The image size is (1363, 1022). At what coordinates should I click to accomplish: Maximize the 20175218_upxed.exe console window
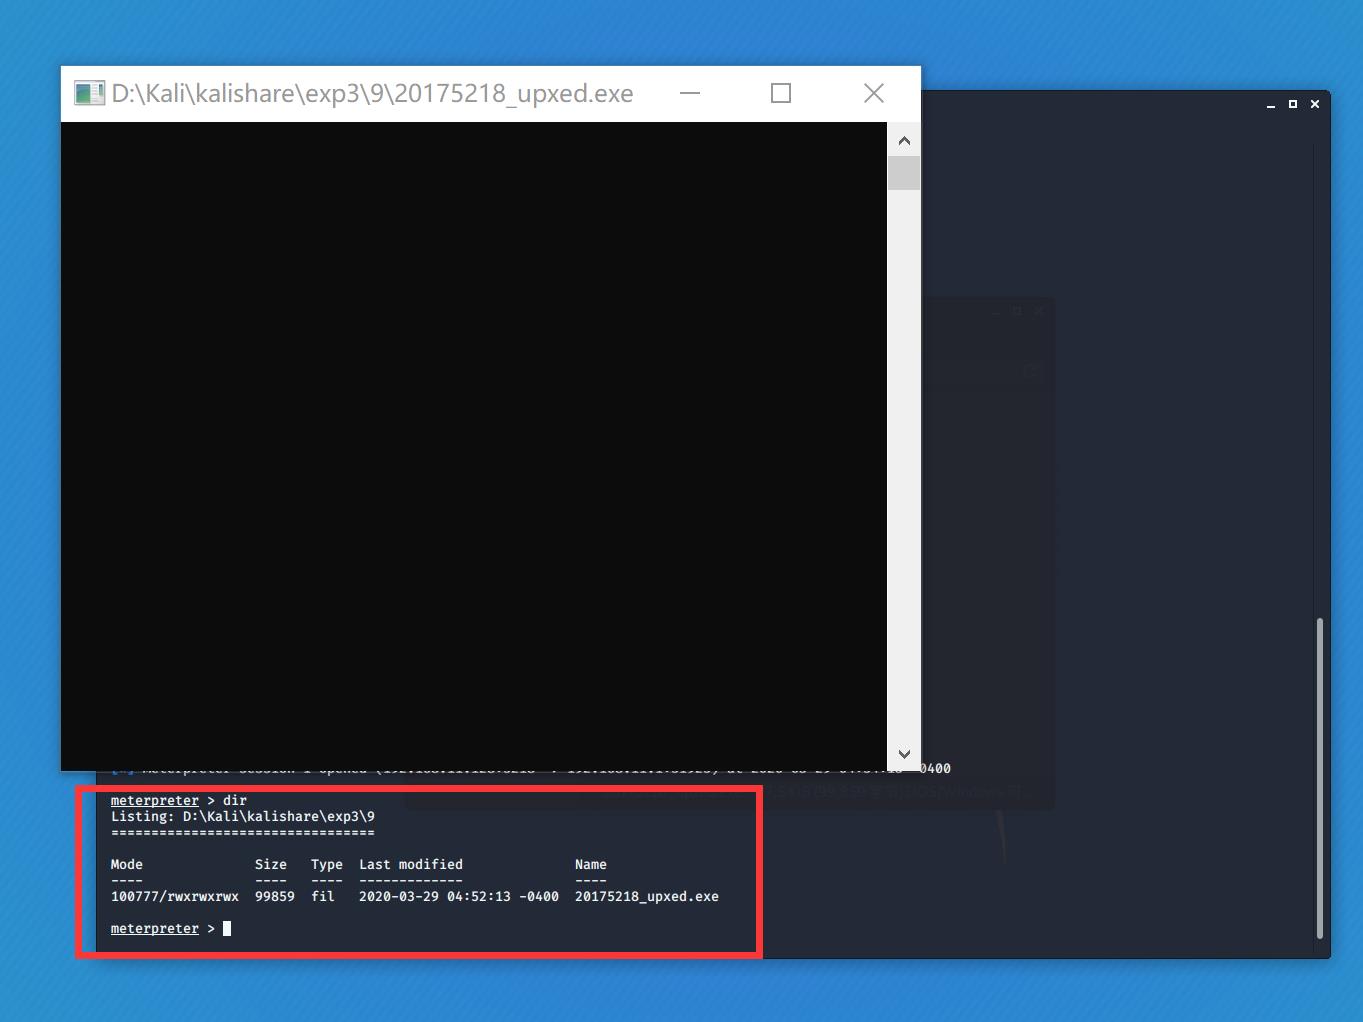(781, 93)
